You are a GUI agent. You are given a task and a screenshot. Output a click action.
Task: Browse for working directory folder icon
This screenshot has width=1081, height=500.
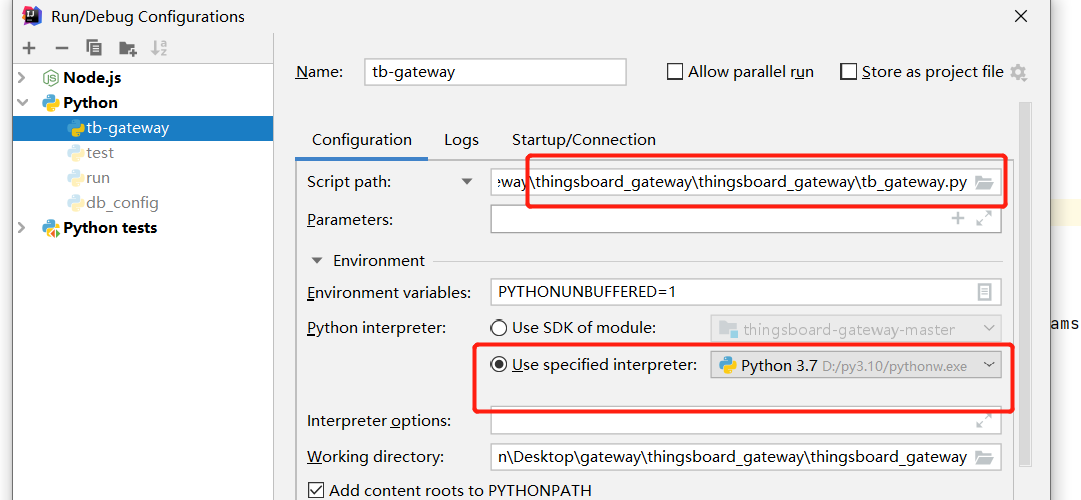(x=984, y=457)
